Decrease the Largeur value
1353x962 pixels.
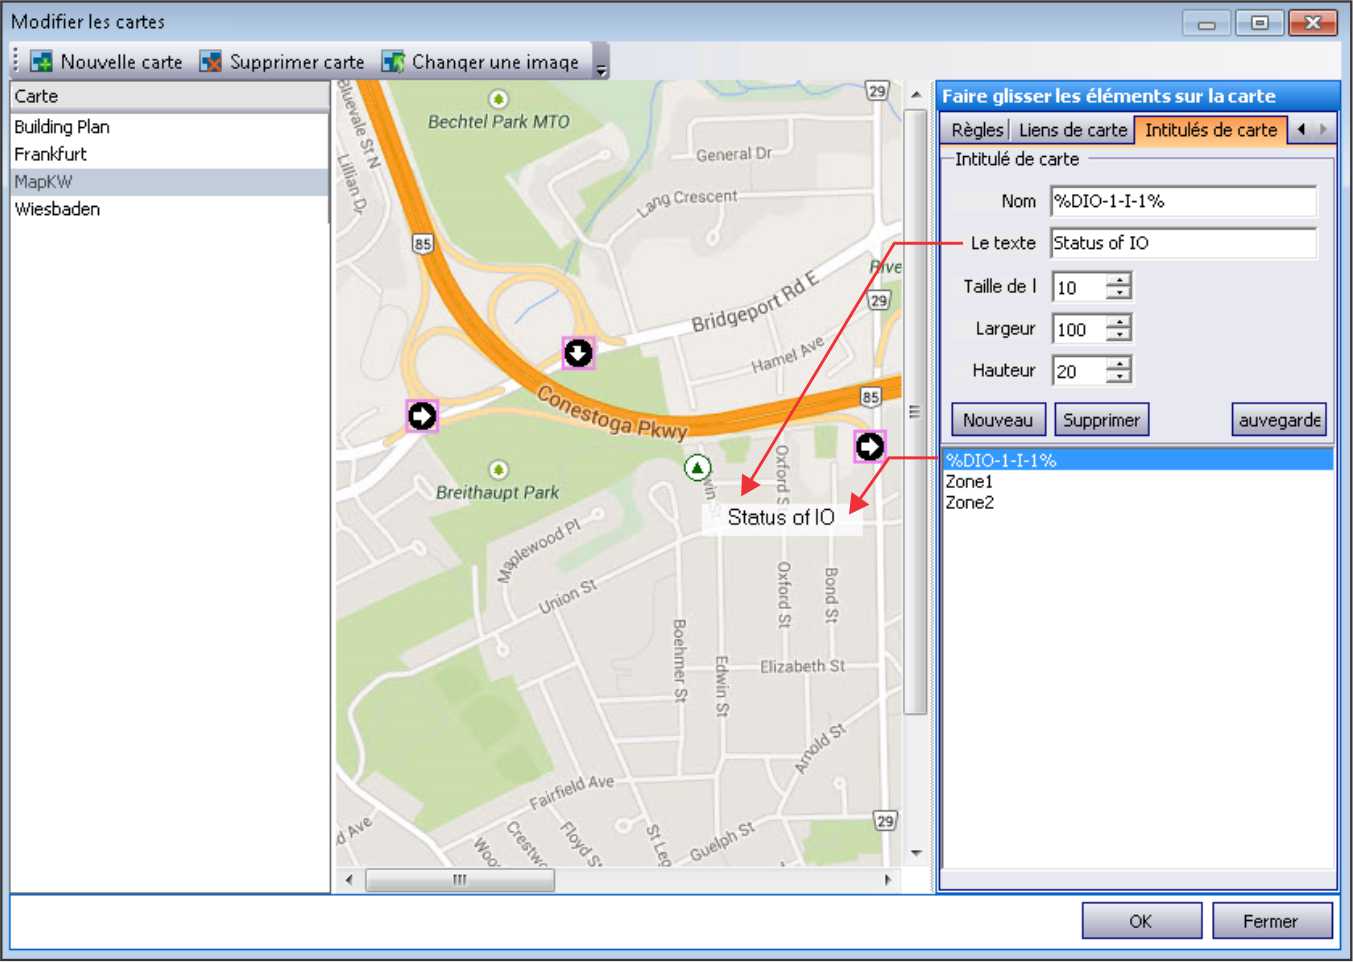pos(1119,336)
